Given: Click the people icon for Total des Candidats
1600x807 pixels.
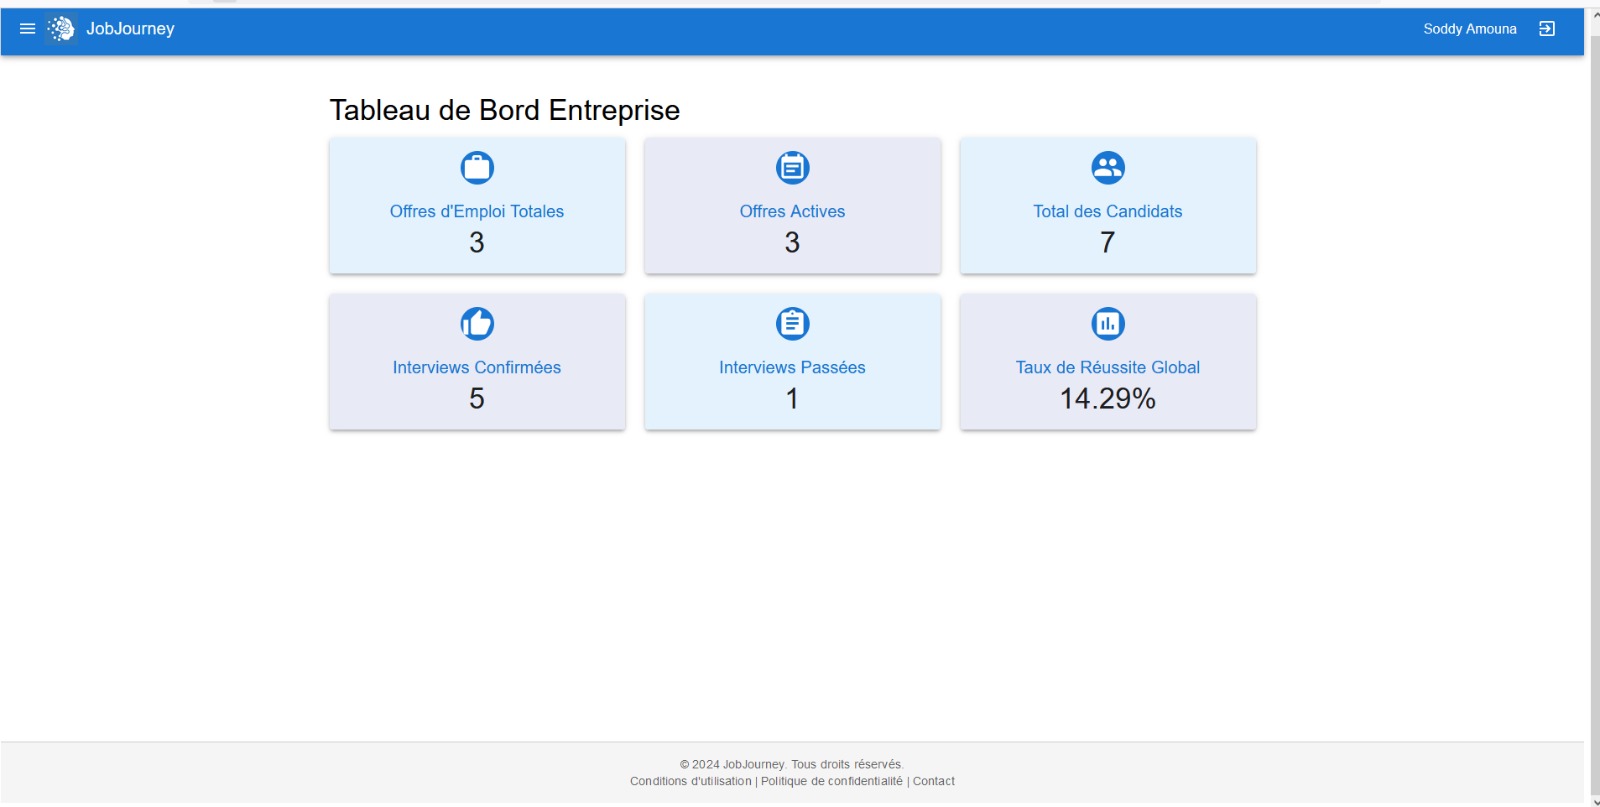Looking at the screenshot, I should [1107, 168].
